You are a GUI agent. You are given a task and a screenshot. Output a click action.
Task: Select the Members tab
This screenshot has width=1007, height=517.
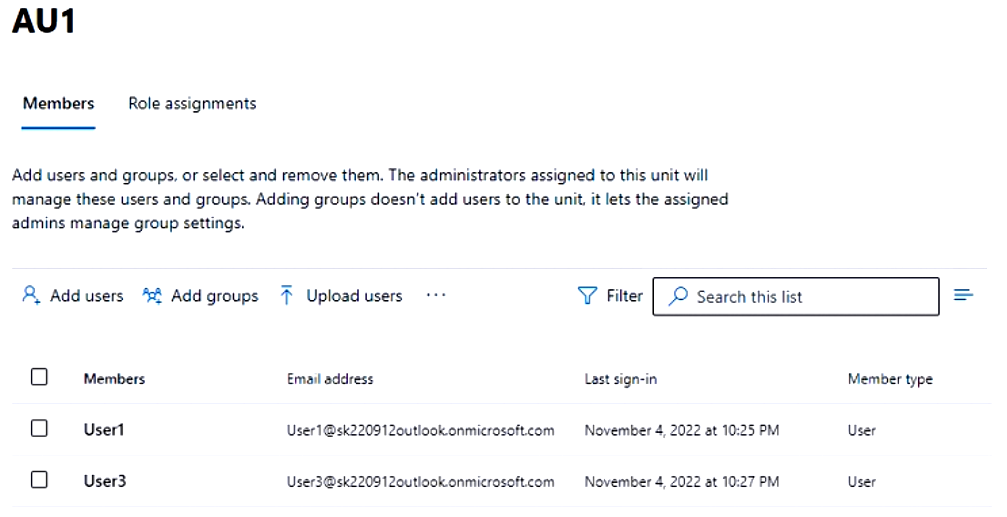[x=58, y=103]
